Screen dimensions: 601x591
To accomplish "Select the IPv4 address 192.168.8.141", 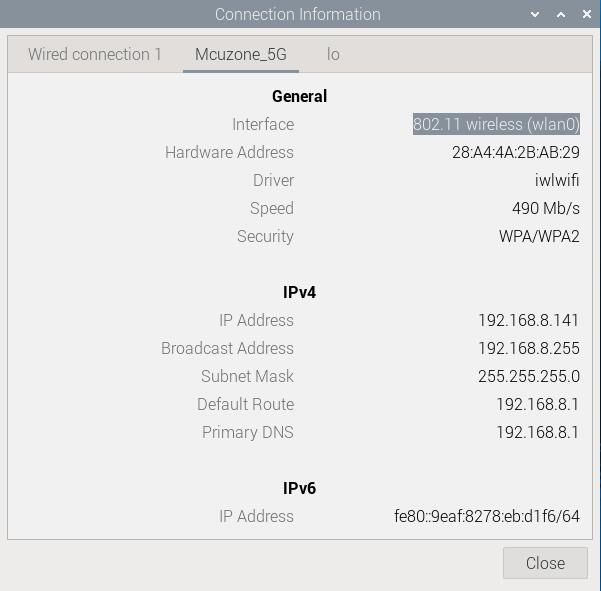I will (528, 320).
